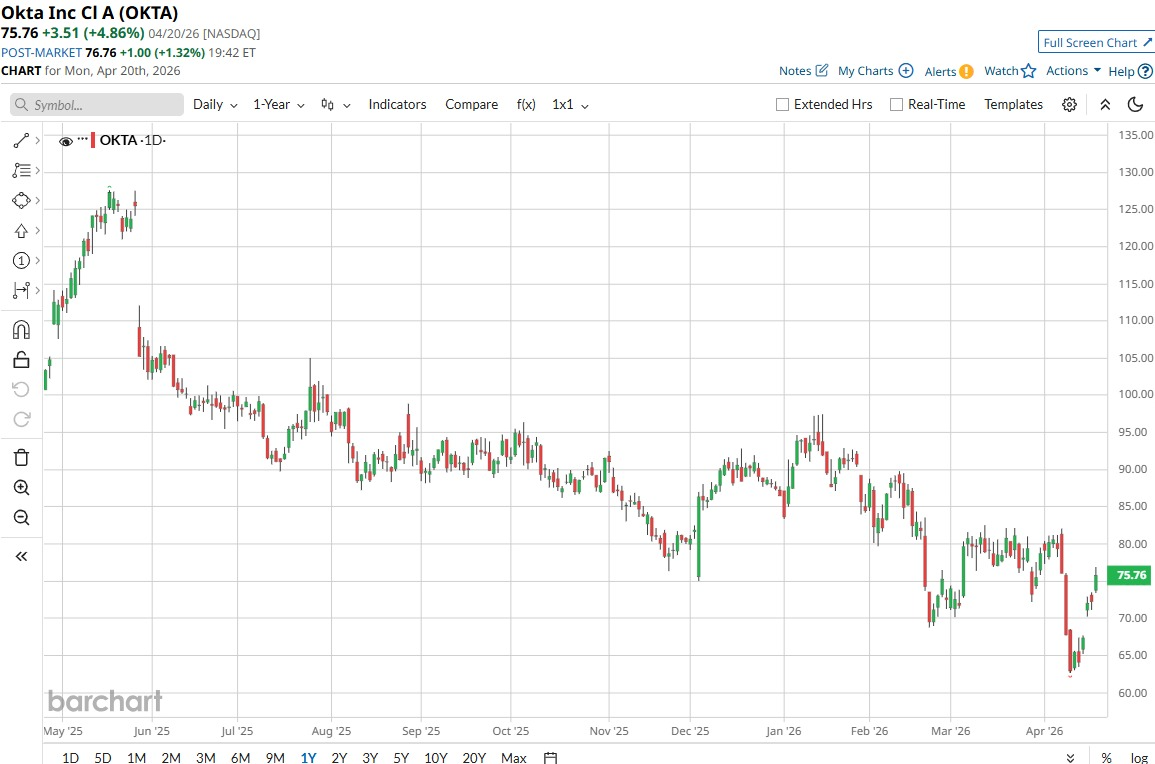
Task: Select the 5D range tab
Action: pyautogui.click(x=102, y=757)
